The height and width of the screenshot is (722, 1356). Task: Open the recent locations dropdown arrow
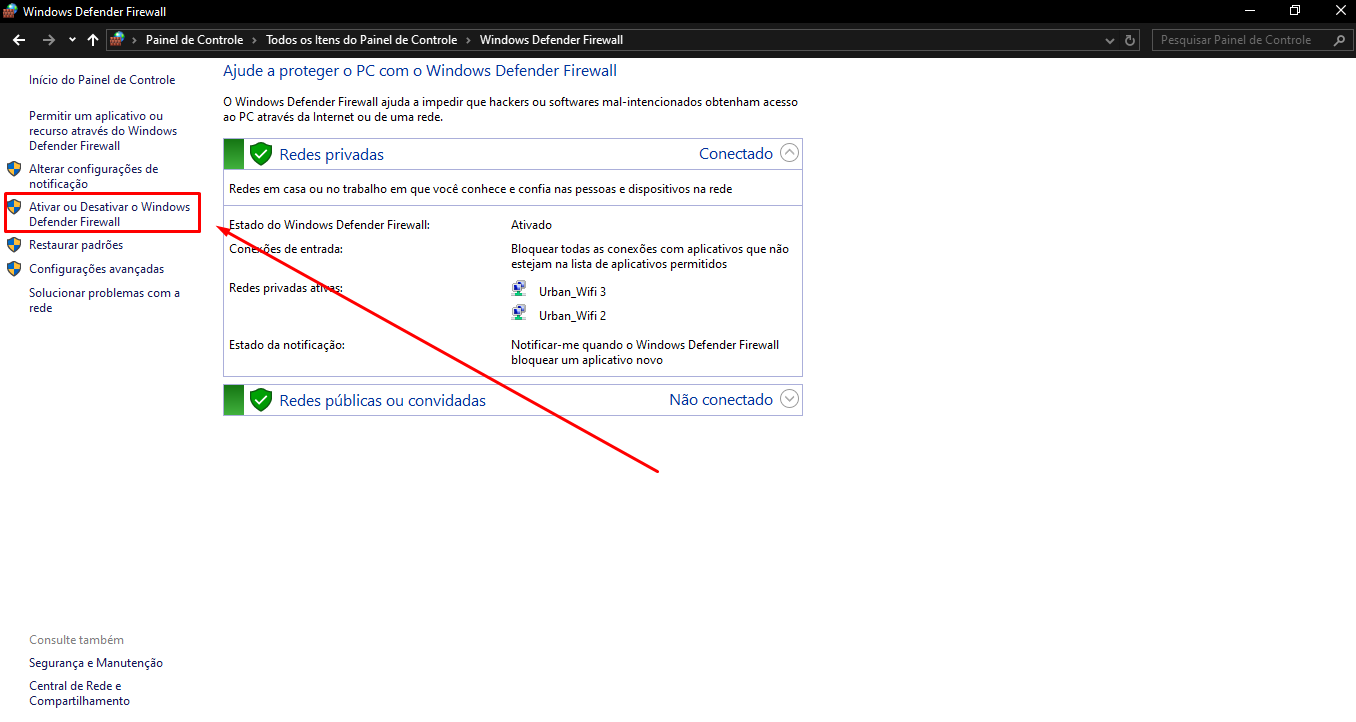click(72, 40)
